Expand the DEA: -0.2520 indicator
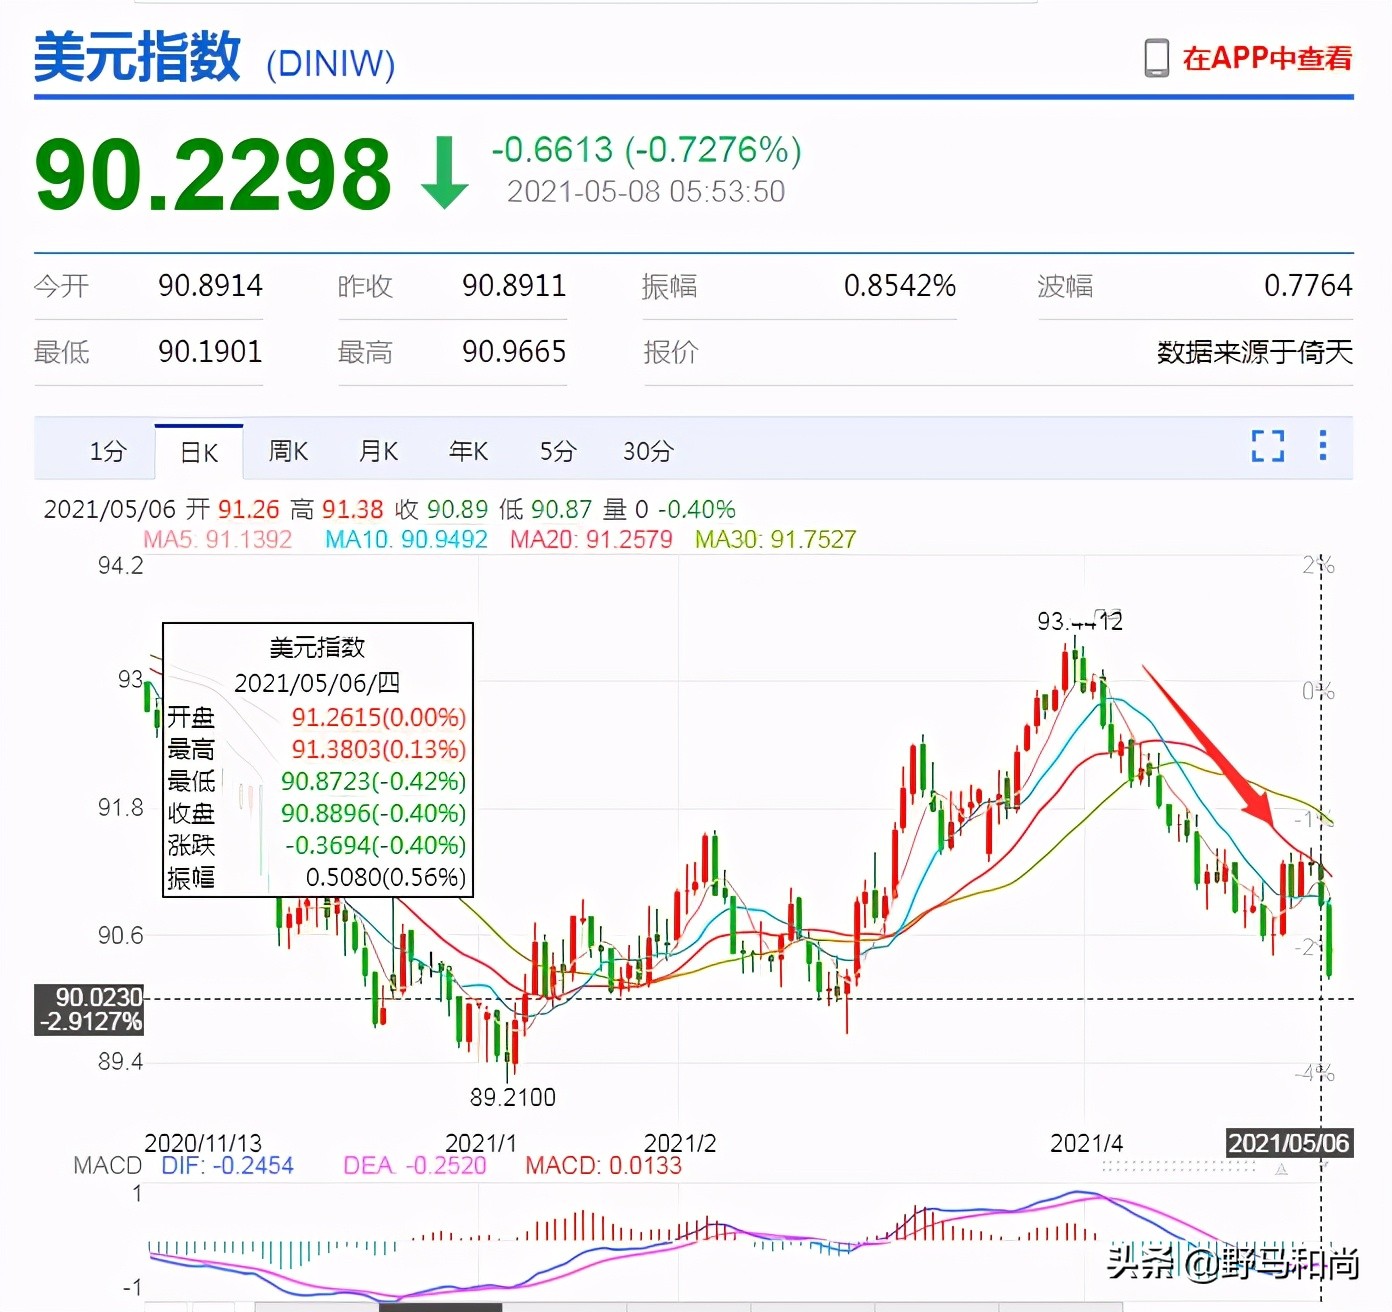Image resolution: width=1392 pixels, height=1312 pixels. point(414,1165)
